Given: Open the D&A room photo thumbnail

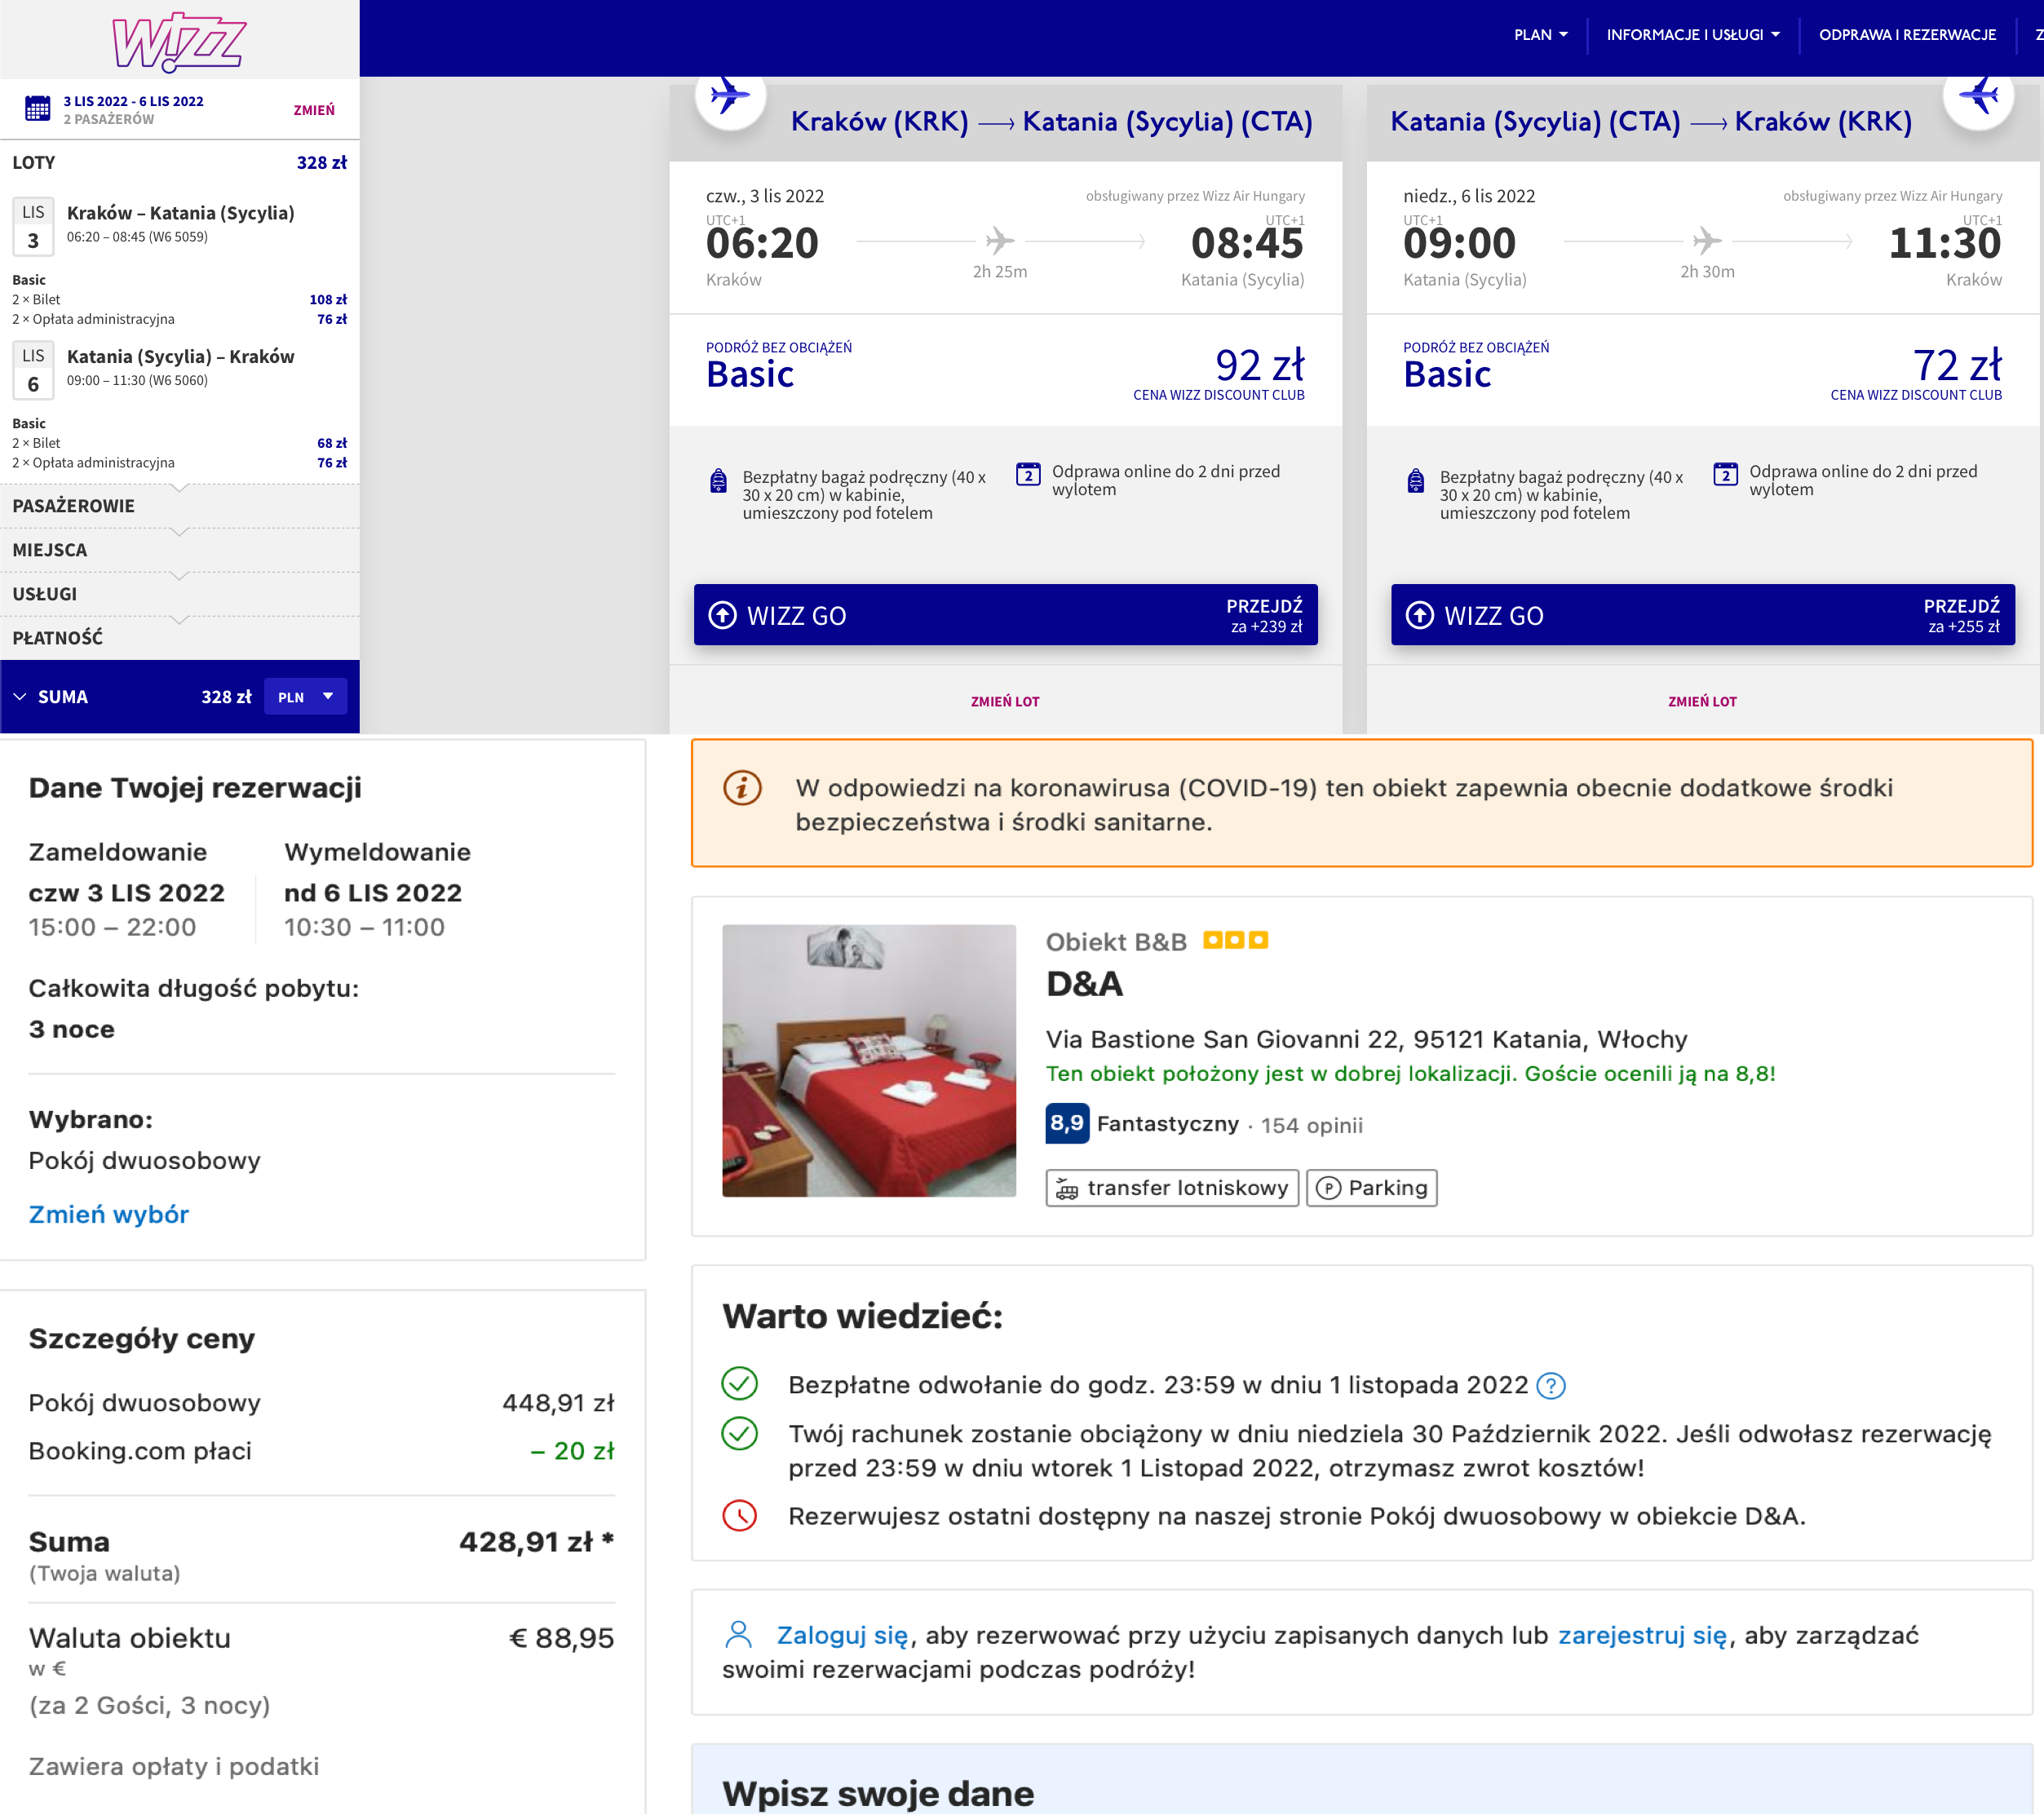Looking at the screenshot, I should [869, 1060].
